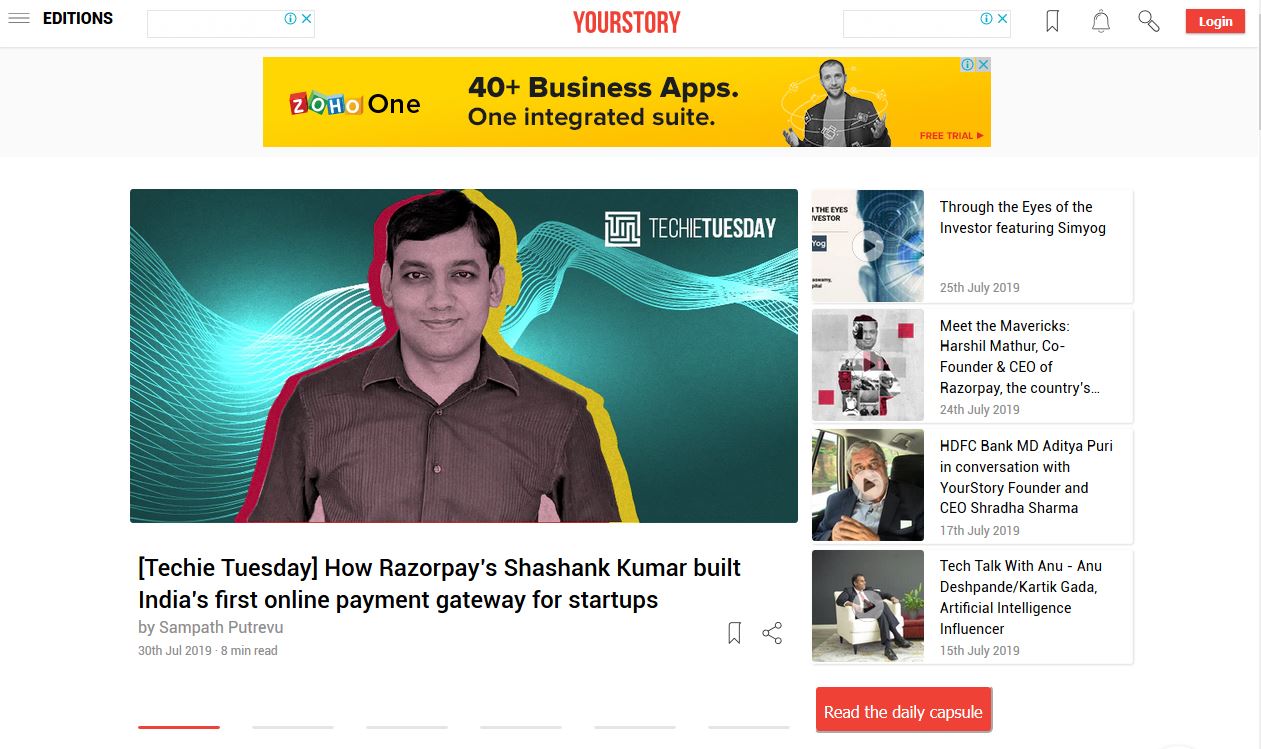Open the EDITIONS menu

pyautogui.click(x=78, y=18)
